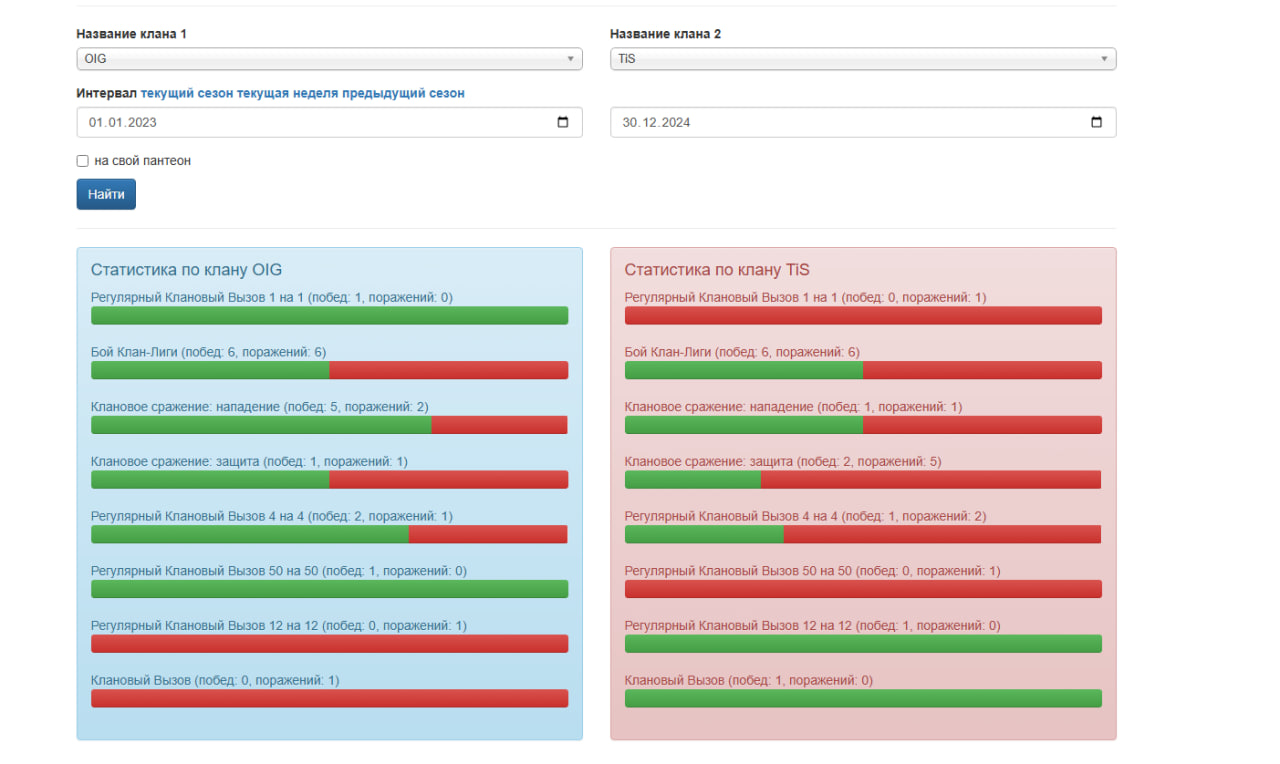Select the 'текущий сезон' interval link

pyautogui.click(x=187, y=93)
